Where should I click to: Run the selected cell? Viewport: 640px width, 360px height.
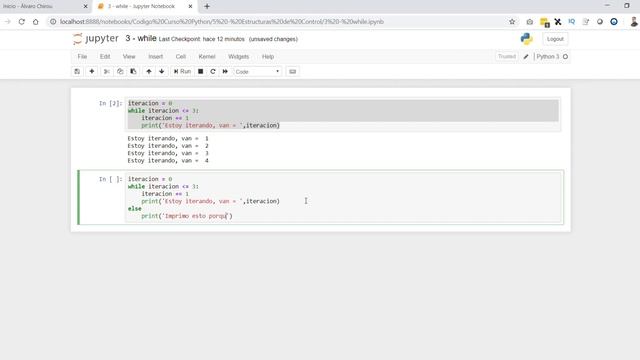[182, 71]
